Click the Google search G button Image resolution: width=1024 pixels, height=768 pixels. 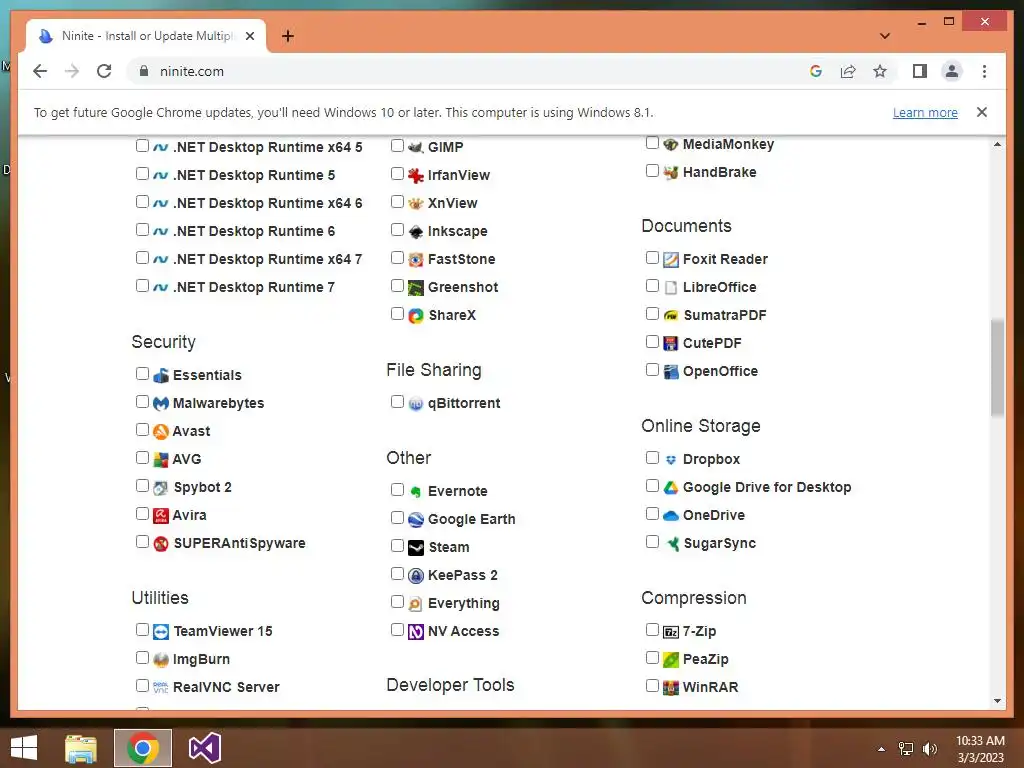click(816, 71)
